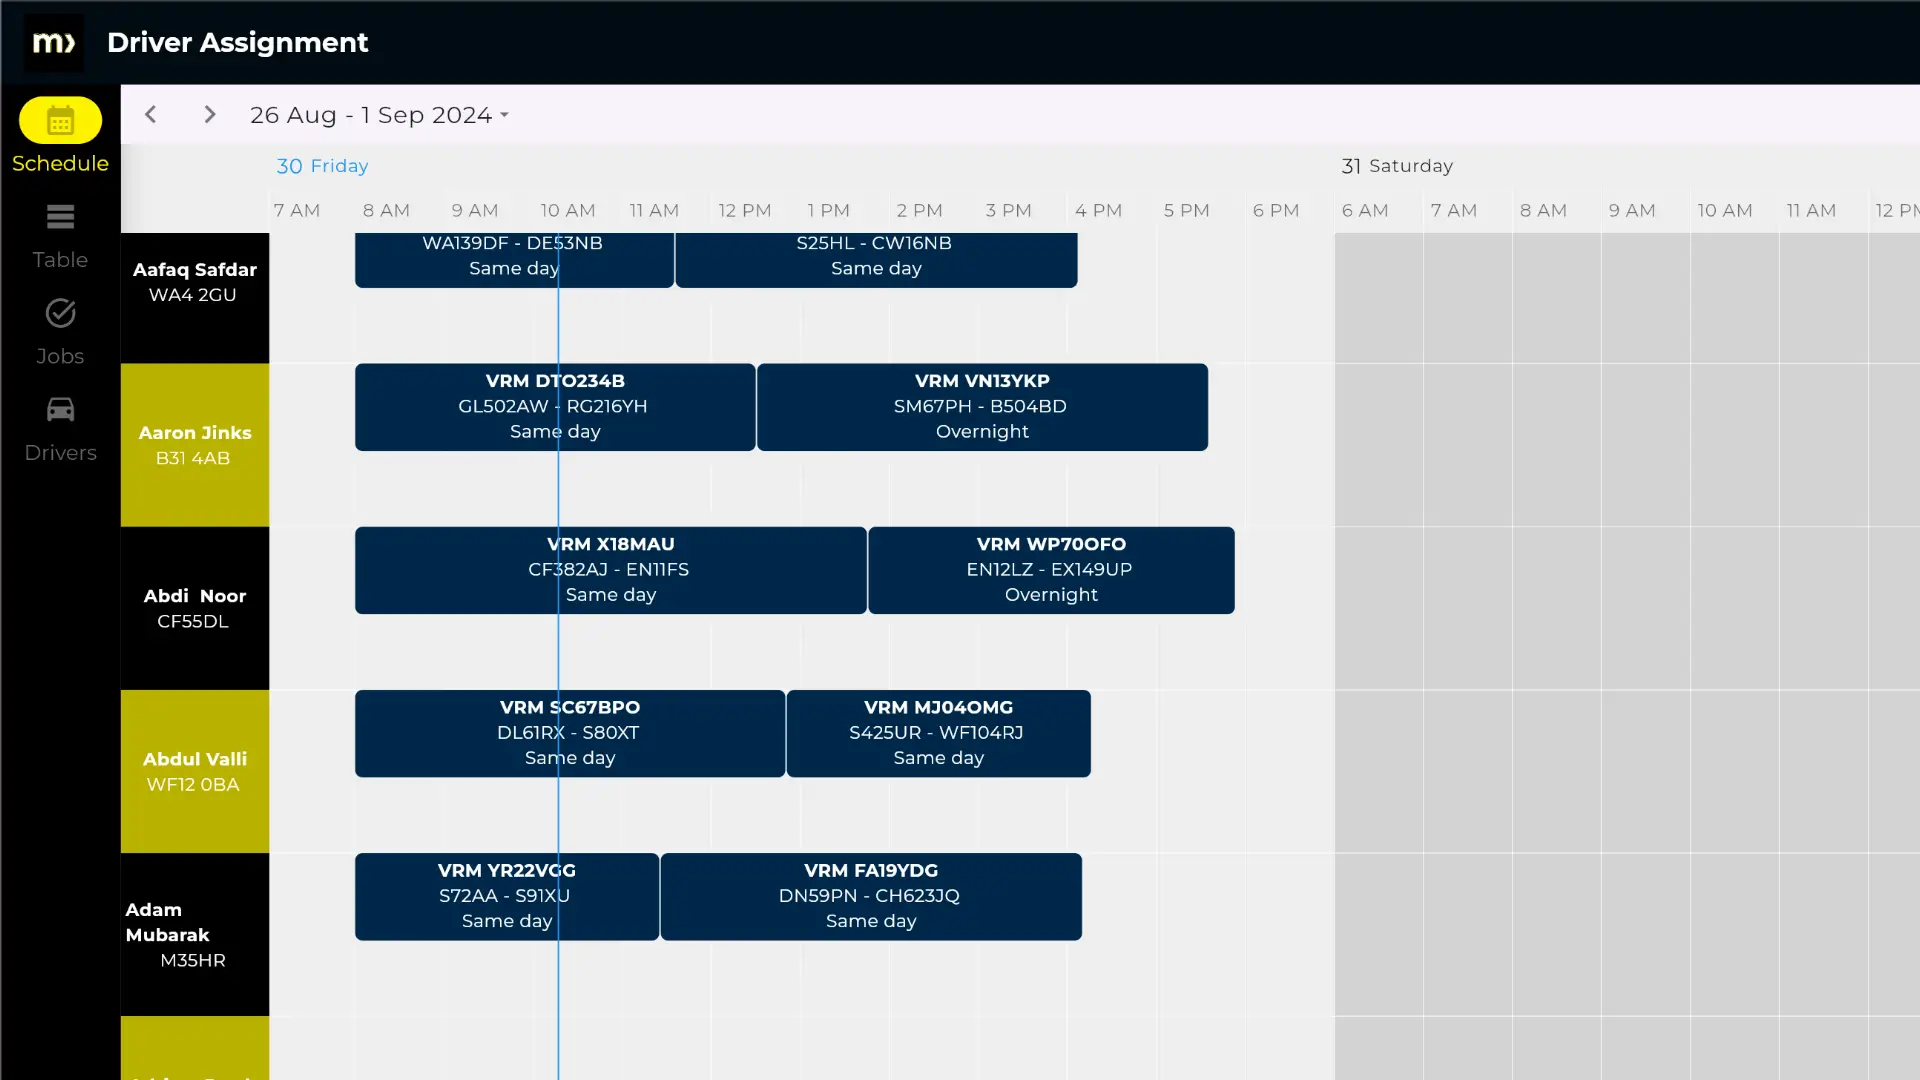Open job VRM YR22VGG

click(x=507, y=896)
